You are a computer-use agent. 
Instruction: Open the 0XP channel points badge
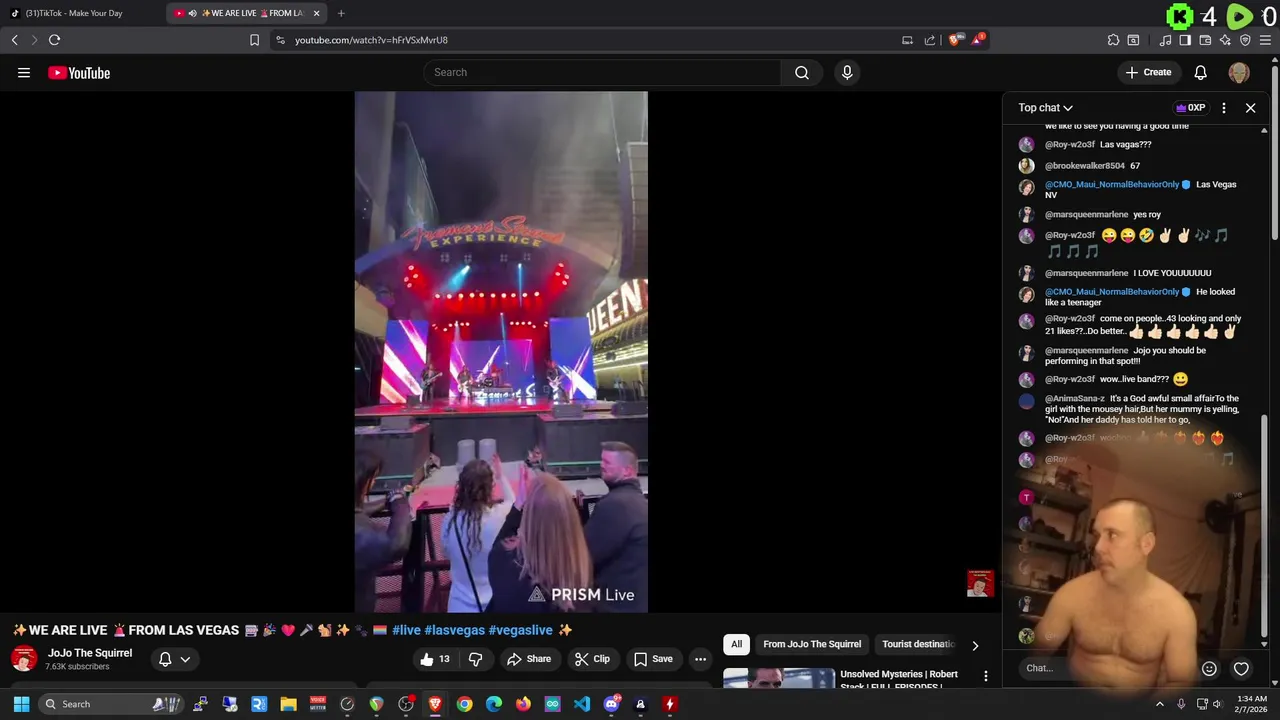click(1190, 108)
